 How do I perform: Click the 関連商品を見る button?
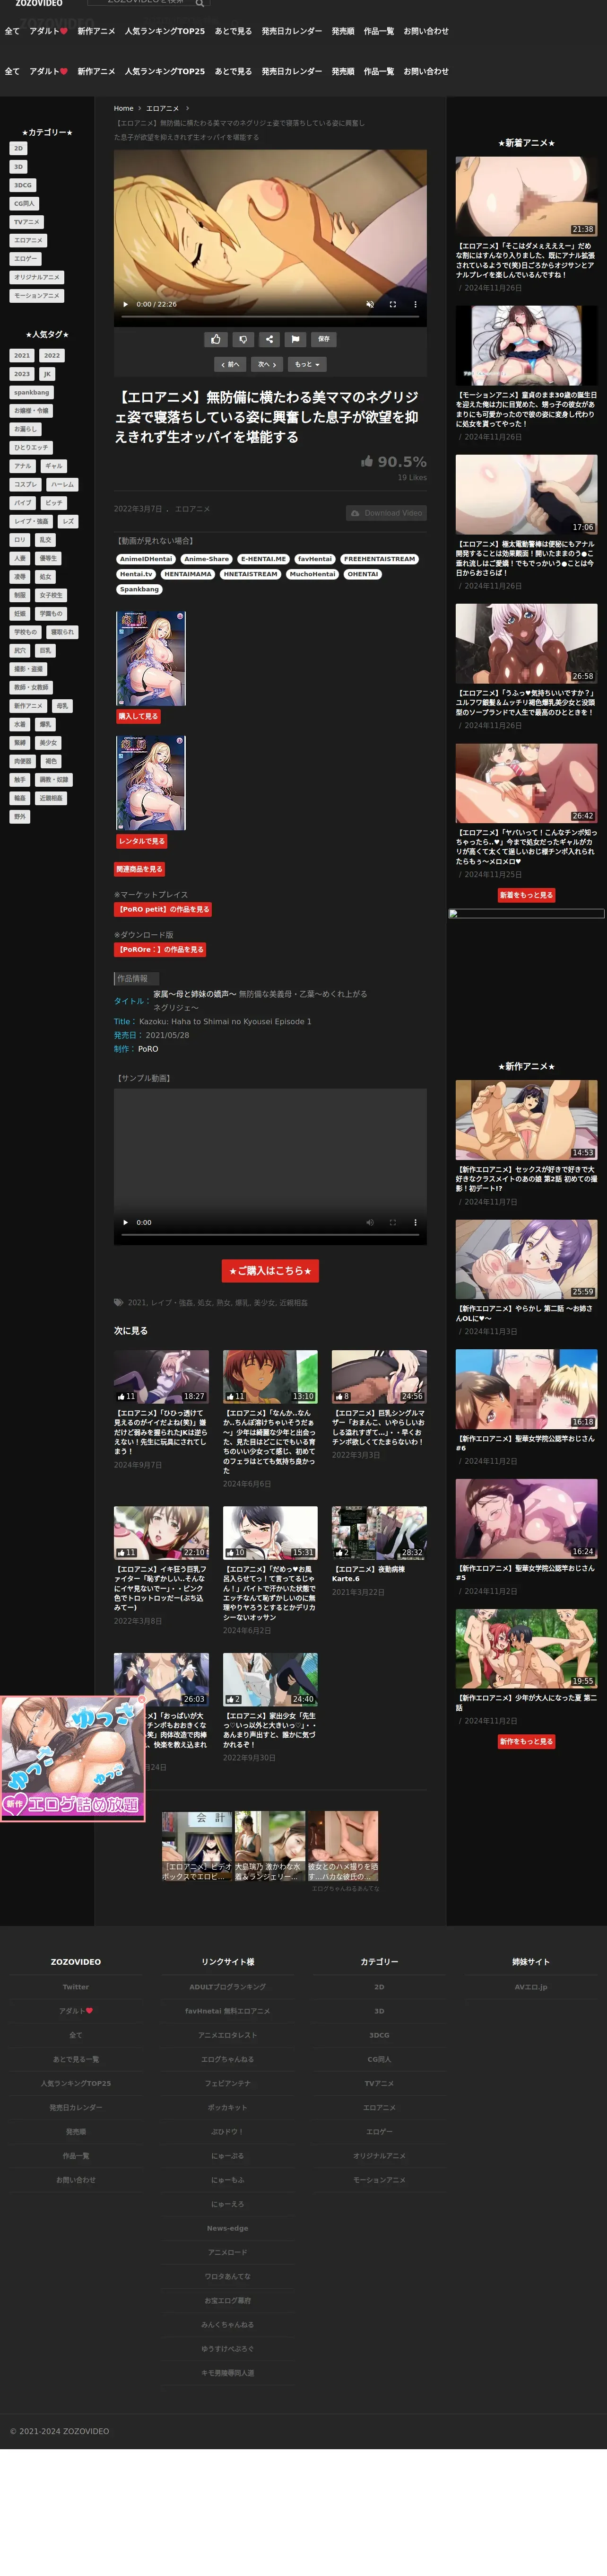pyautogui.click(x=139, y=869)
